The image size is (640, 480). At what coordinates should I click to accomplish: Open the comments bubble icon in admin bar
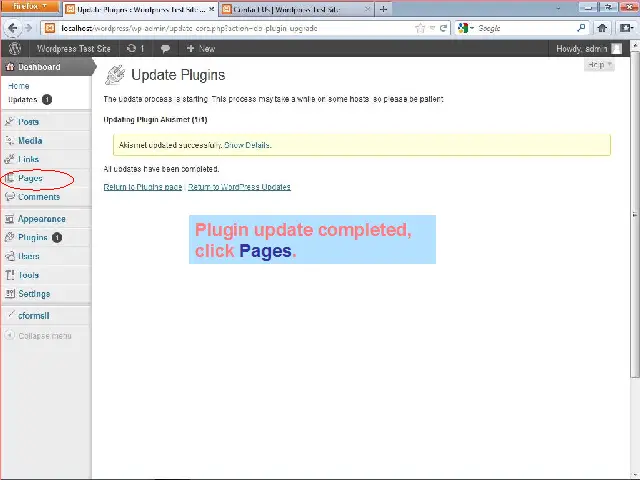tap(165, 49)
